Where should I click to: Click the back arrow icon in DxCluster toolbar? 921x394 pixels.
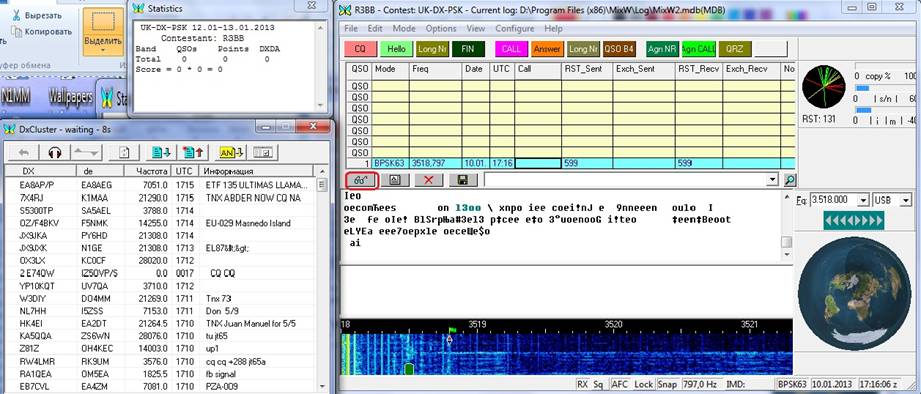[x=24, y=153]
